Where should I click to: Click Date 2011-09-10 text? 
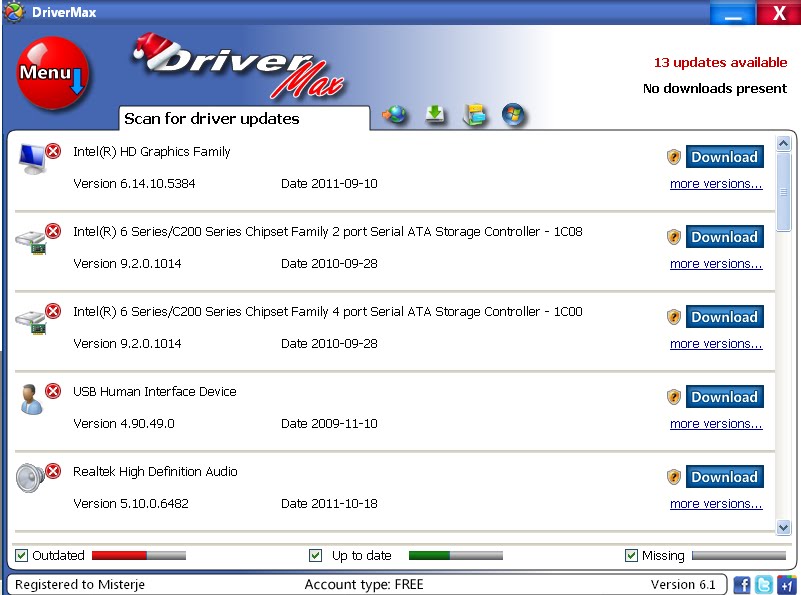tap(329, 184)
